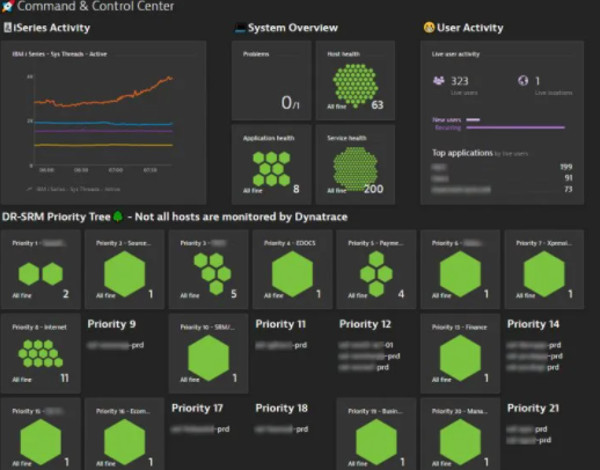Open the Priority 6 host tile
This screenshot has width=600, height=470.
460,269
